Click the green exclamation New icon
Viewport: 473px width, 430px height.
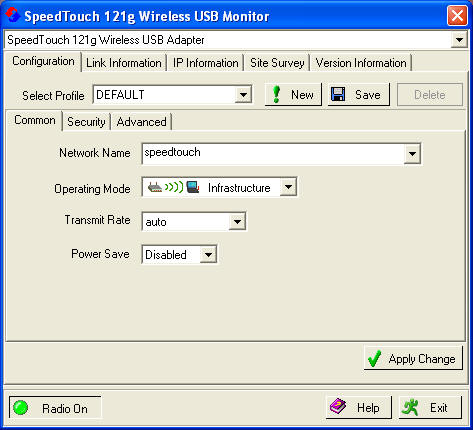(x=276, y=95)
